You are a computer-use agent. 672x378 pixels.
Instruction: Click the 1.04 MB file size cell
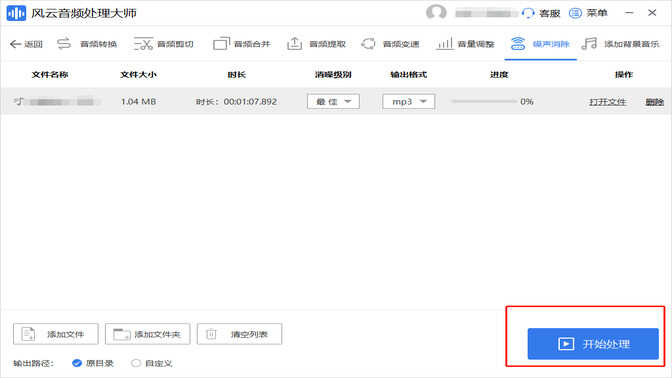click(x=138, y=102)
